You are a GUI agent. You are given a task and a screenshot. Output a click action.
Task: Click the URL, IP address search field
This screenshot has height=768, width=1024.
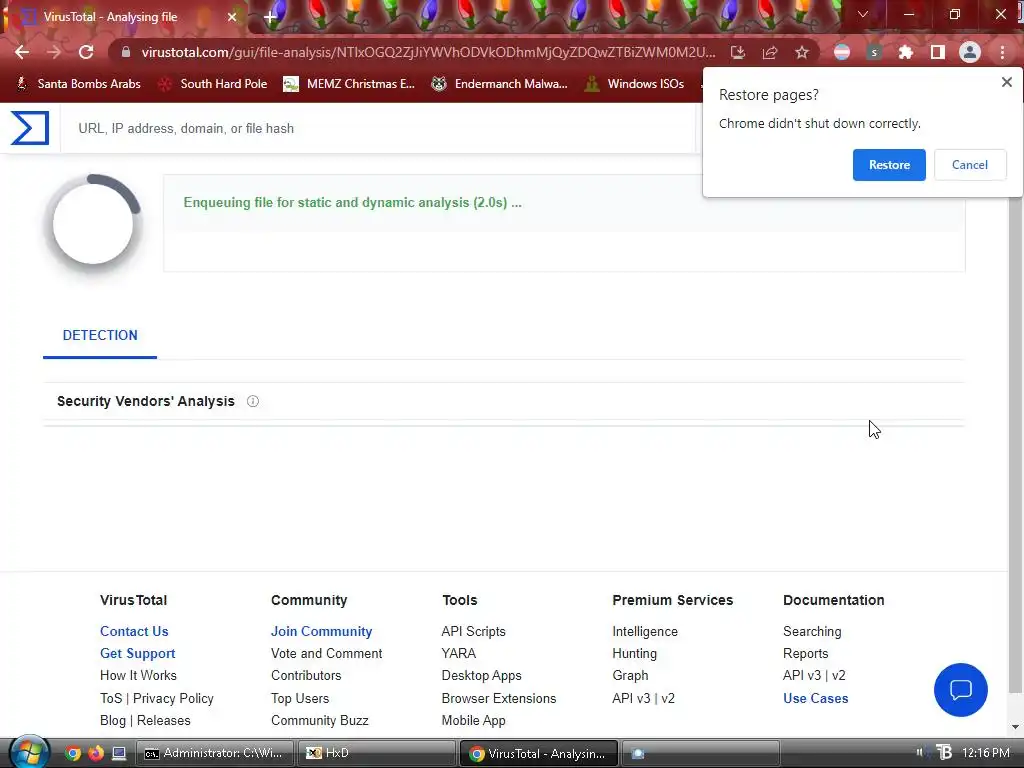coord(379,129)
